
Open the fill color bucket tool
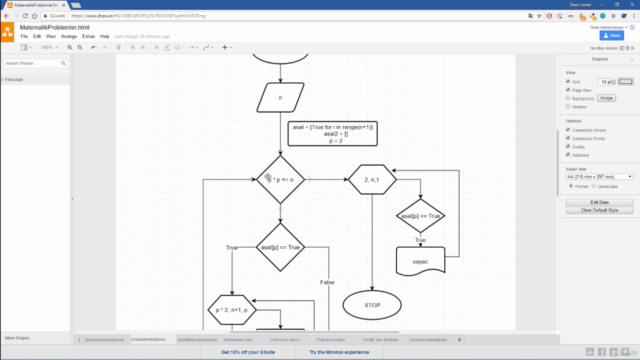157,47
